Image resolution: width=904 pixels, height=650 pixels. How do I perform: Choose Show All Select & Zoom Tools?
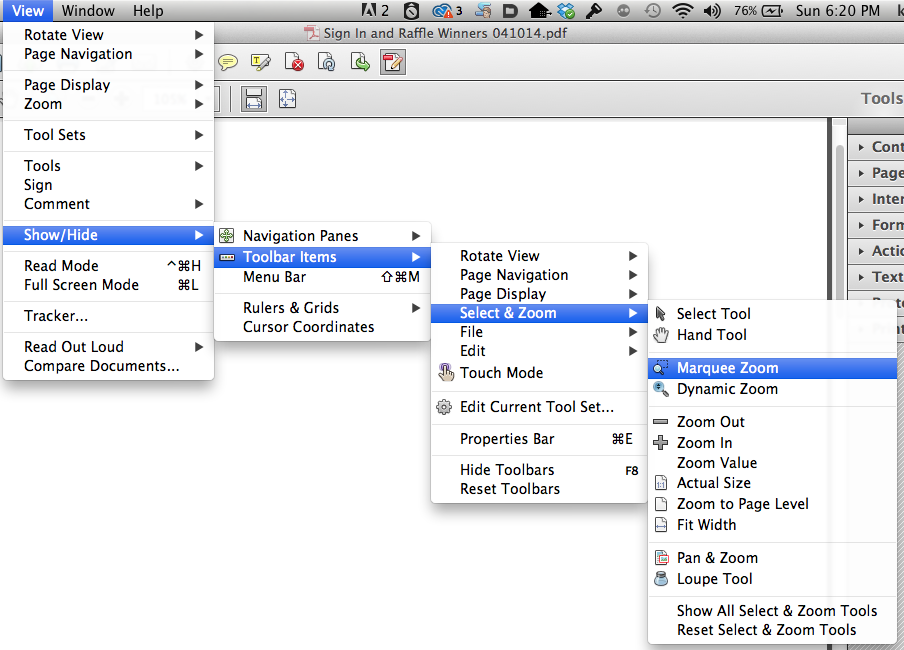(773, 610)
